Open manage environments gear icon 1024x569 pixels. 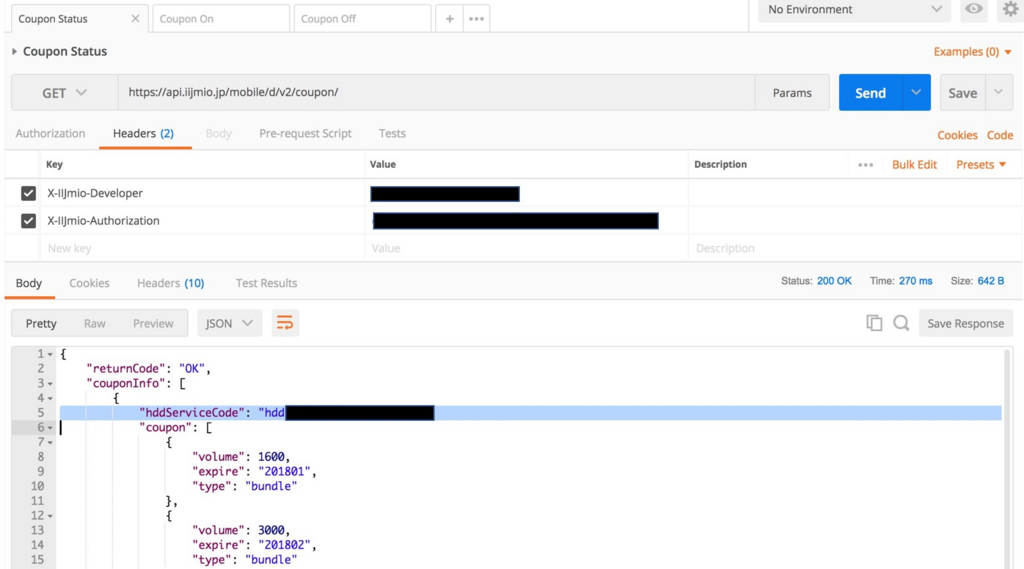1011,9
